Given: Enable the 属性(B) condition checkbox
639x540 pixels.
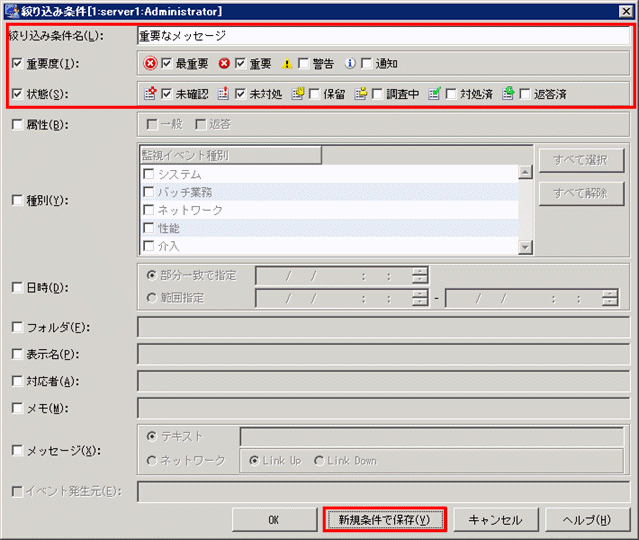Looking at the screenshot, I should tap(17, 124).
